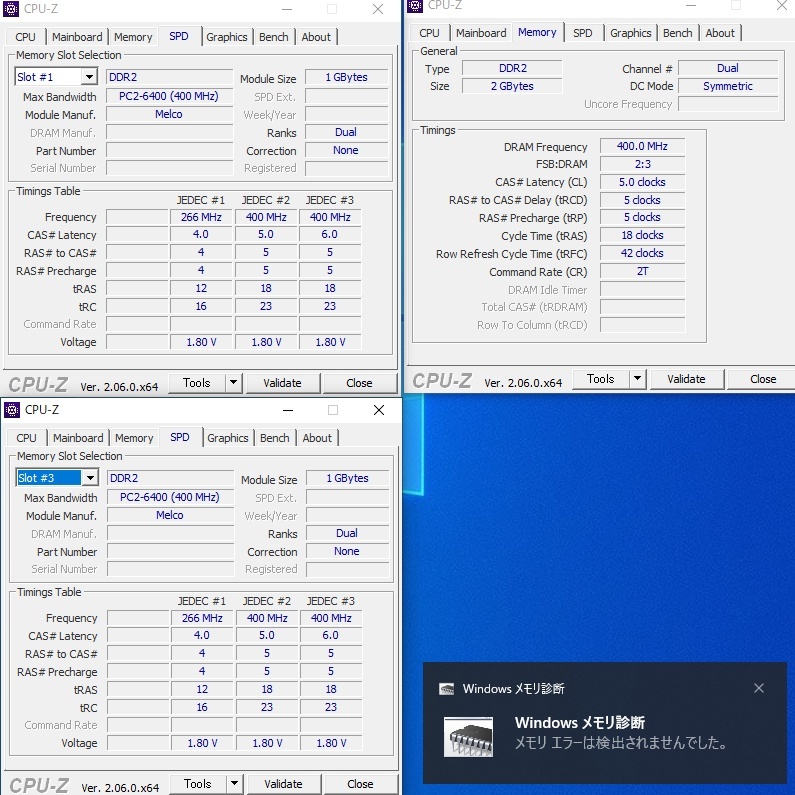The height and width of the screenshot is (795, 795).
Task: Click JEDEC #1 266 MHz frequency in Slot #3 window
Action: [202, 619]
